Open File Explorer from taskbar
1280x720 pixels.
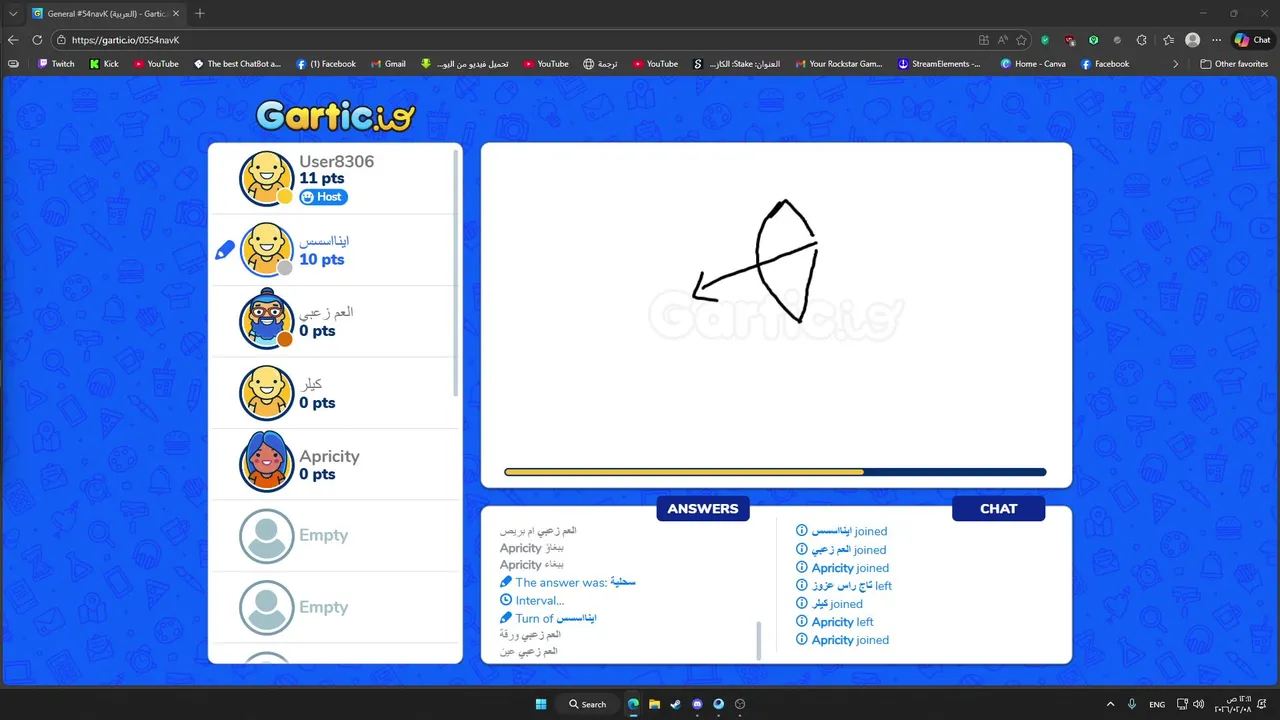[x=654, y=704]
